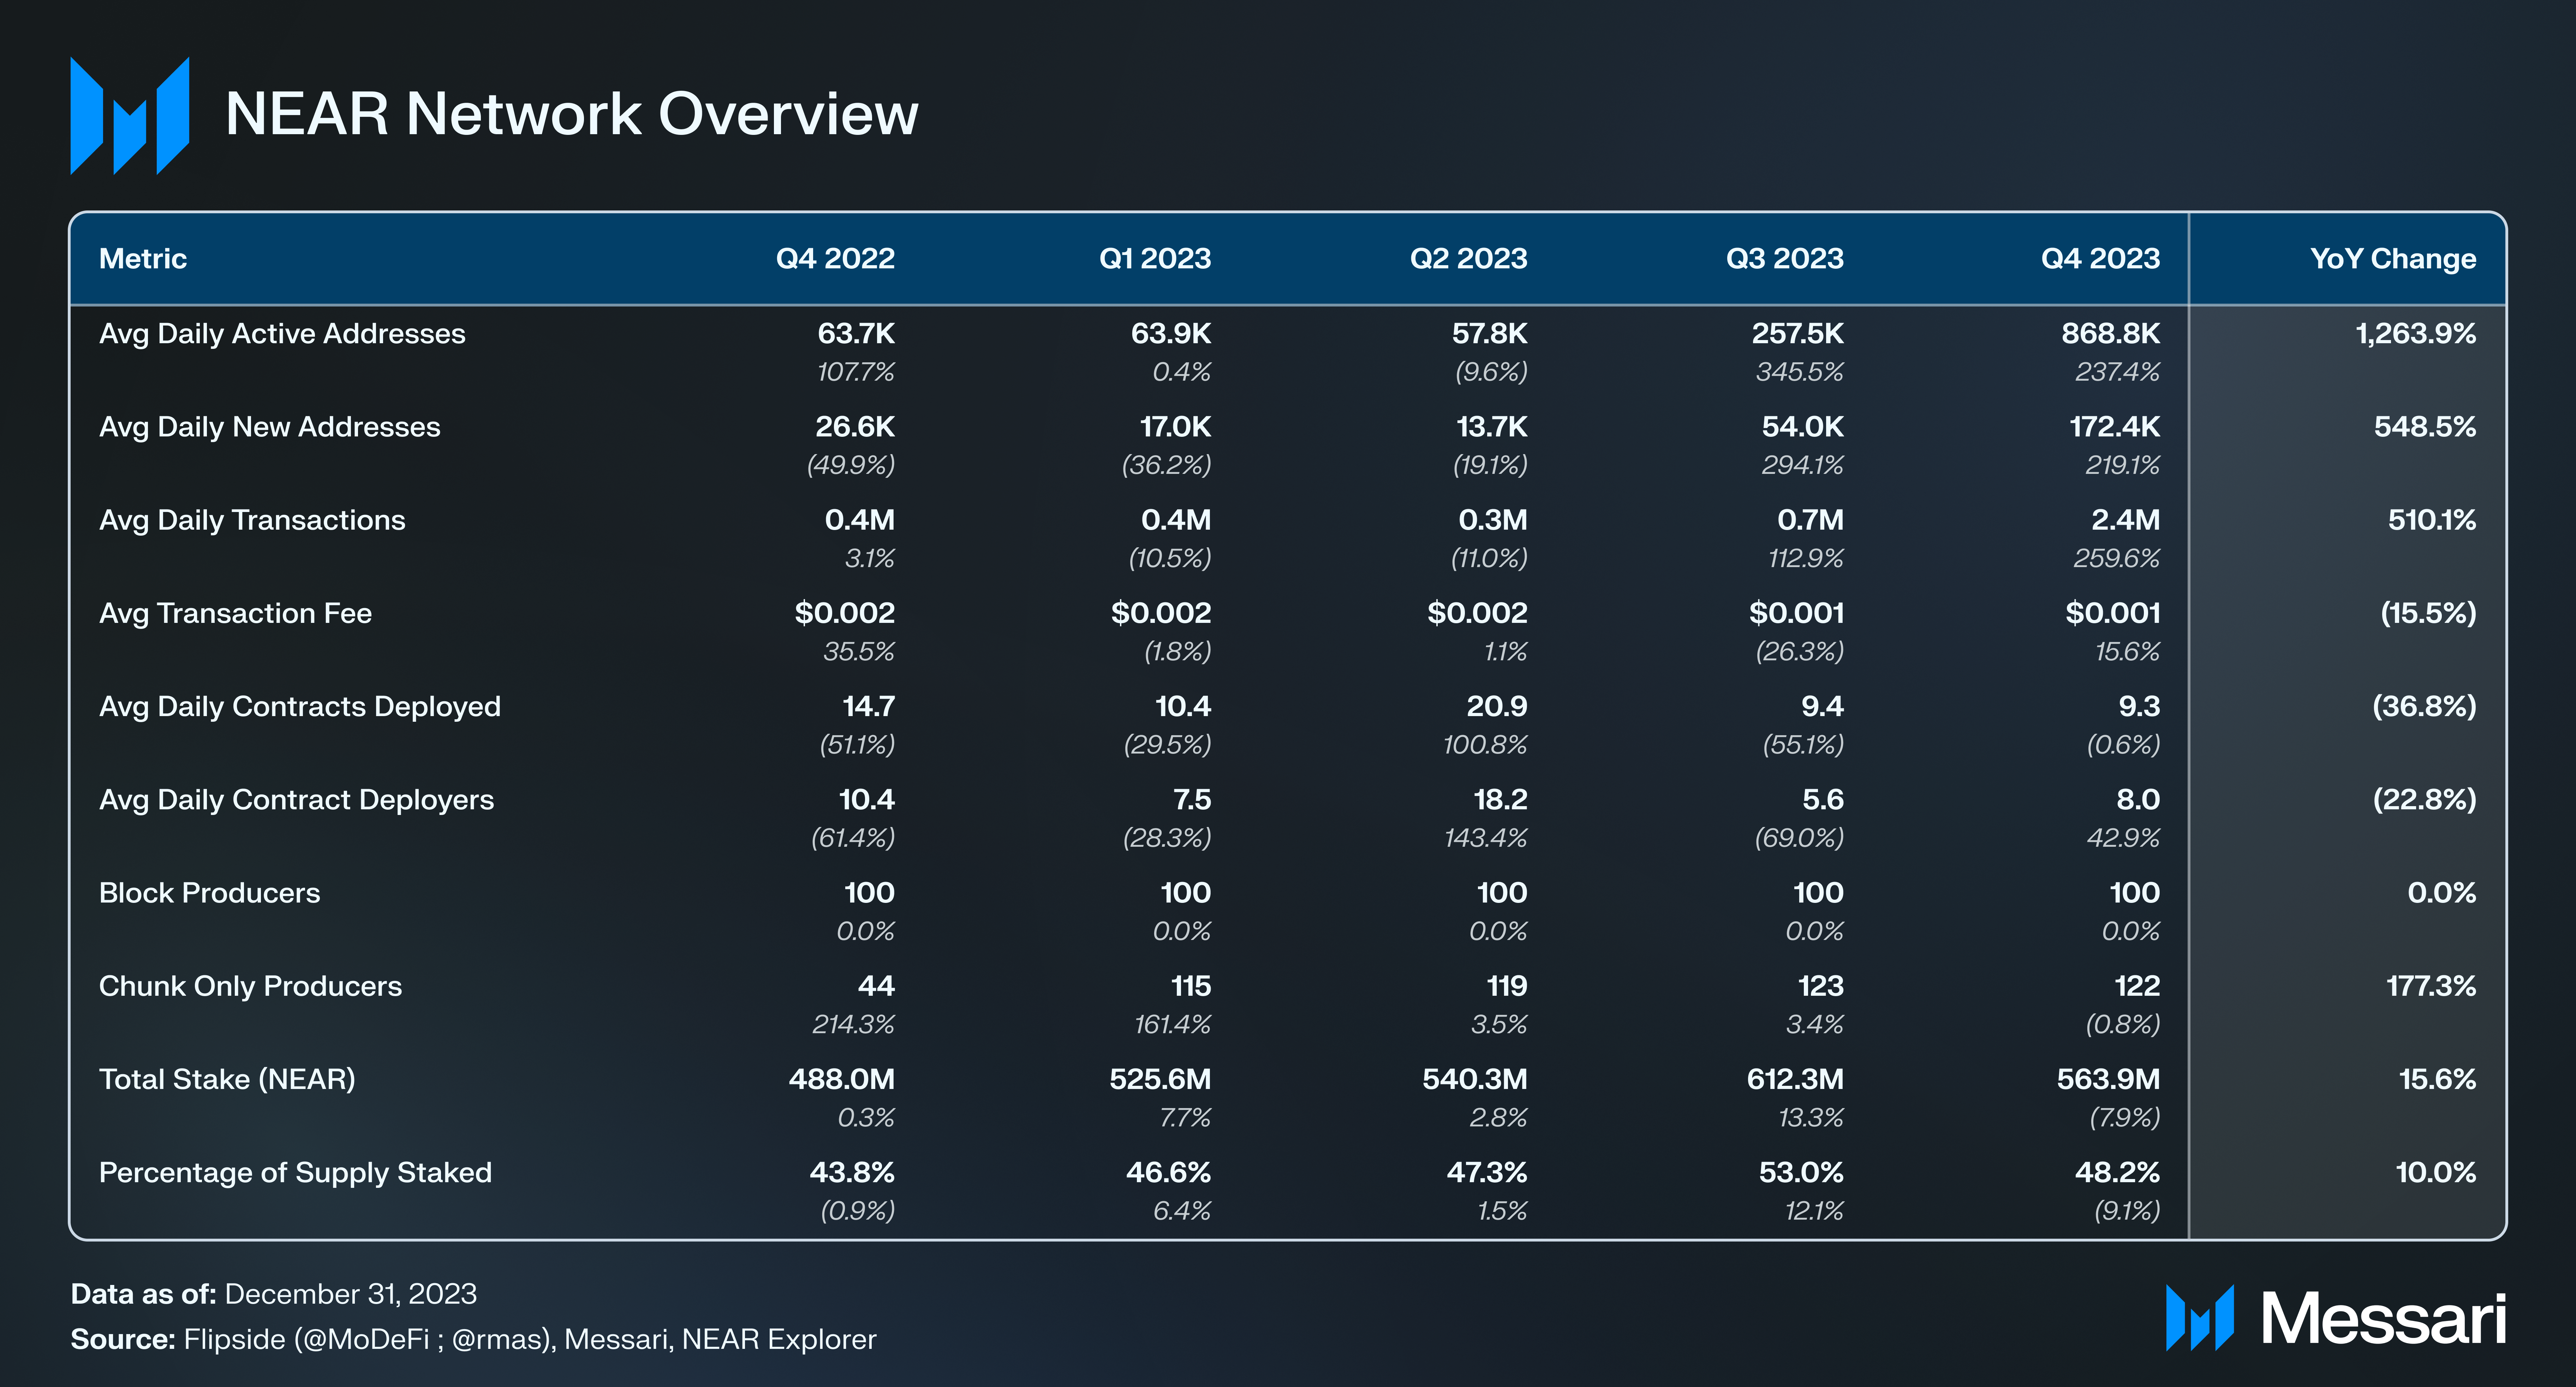Screen dimensions: 2576x1387
Task: Select the 'Avg Daily Transactions' row label
Action: (x=252, y=520)
